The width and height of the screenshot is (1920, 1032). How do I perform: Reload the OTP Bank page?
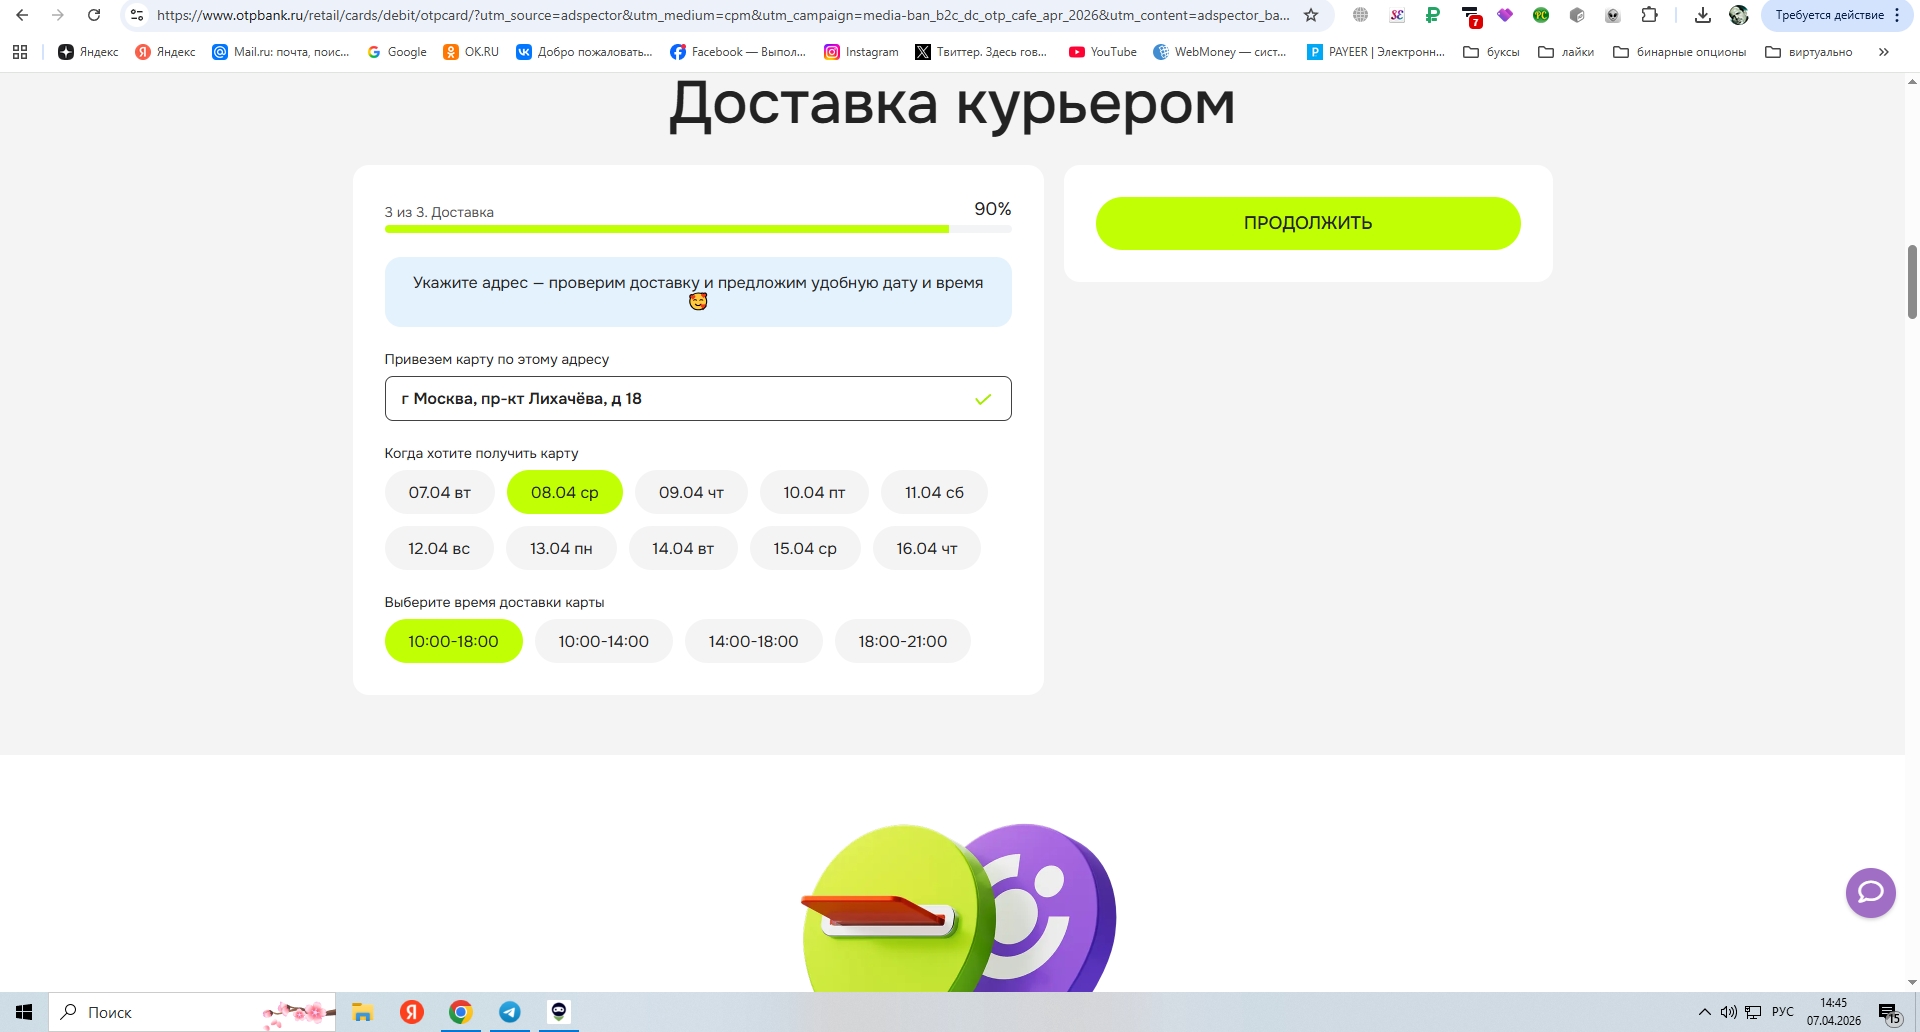pos(94,15)
